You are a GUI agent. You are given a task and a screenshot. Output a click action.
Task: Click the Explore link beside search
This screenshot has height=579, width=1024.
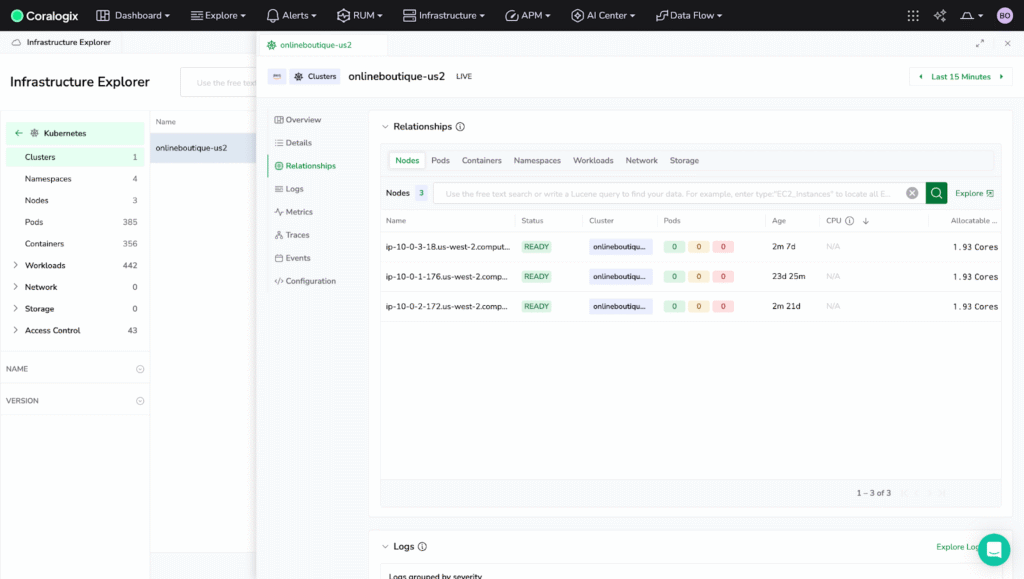974,193
